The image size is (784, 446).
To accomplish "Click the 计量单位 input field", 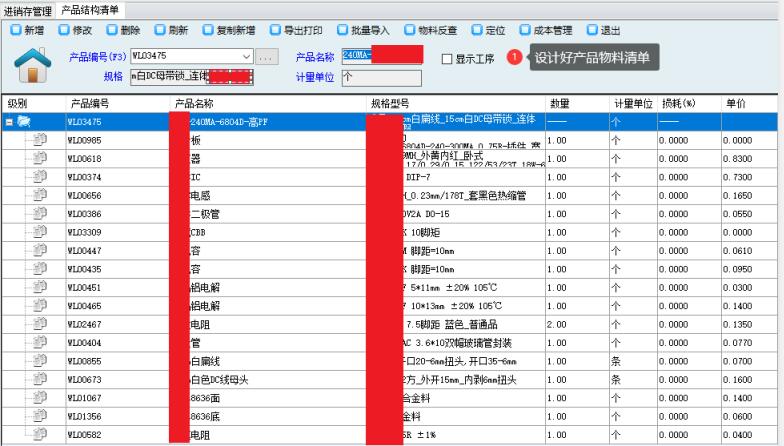I will [x=381, y=77].
